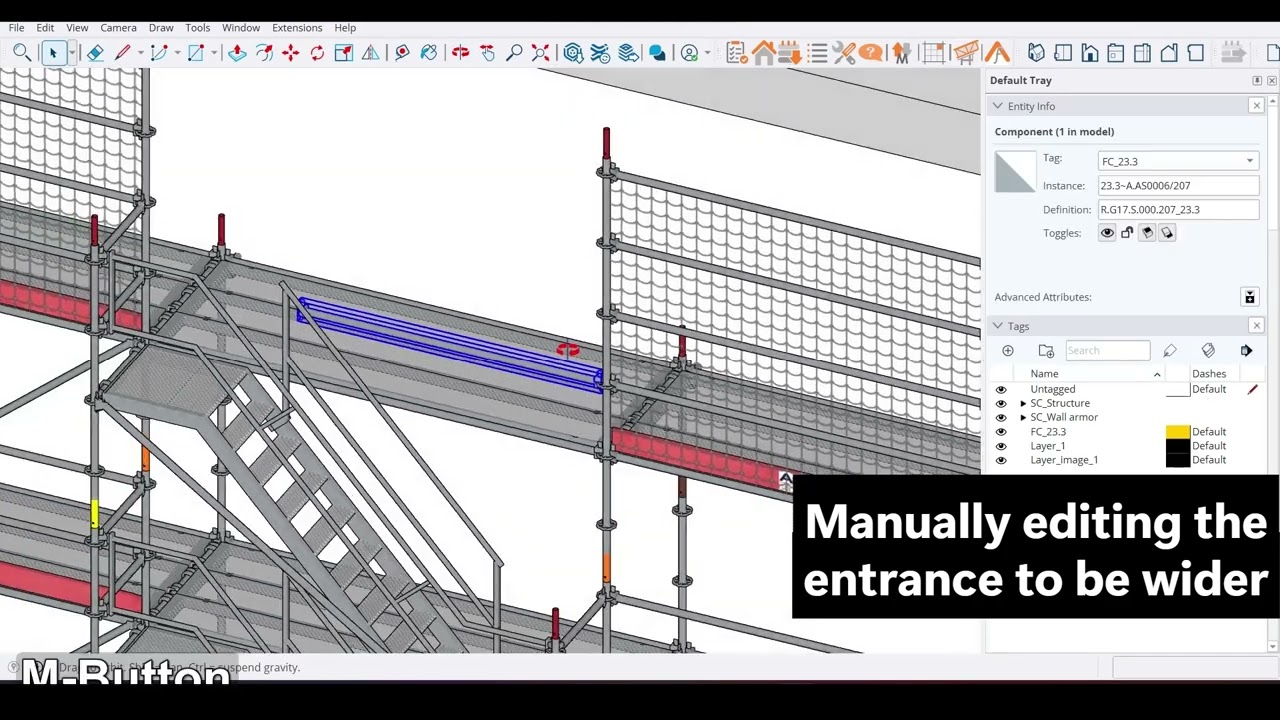Open the Select tool dropdown arrow
This screenshot has width=1280, height=720.
click(71, 53)
